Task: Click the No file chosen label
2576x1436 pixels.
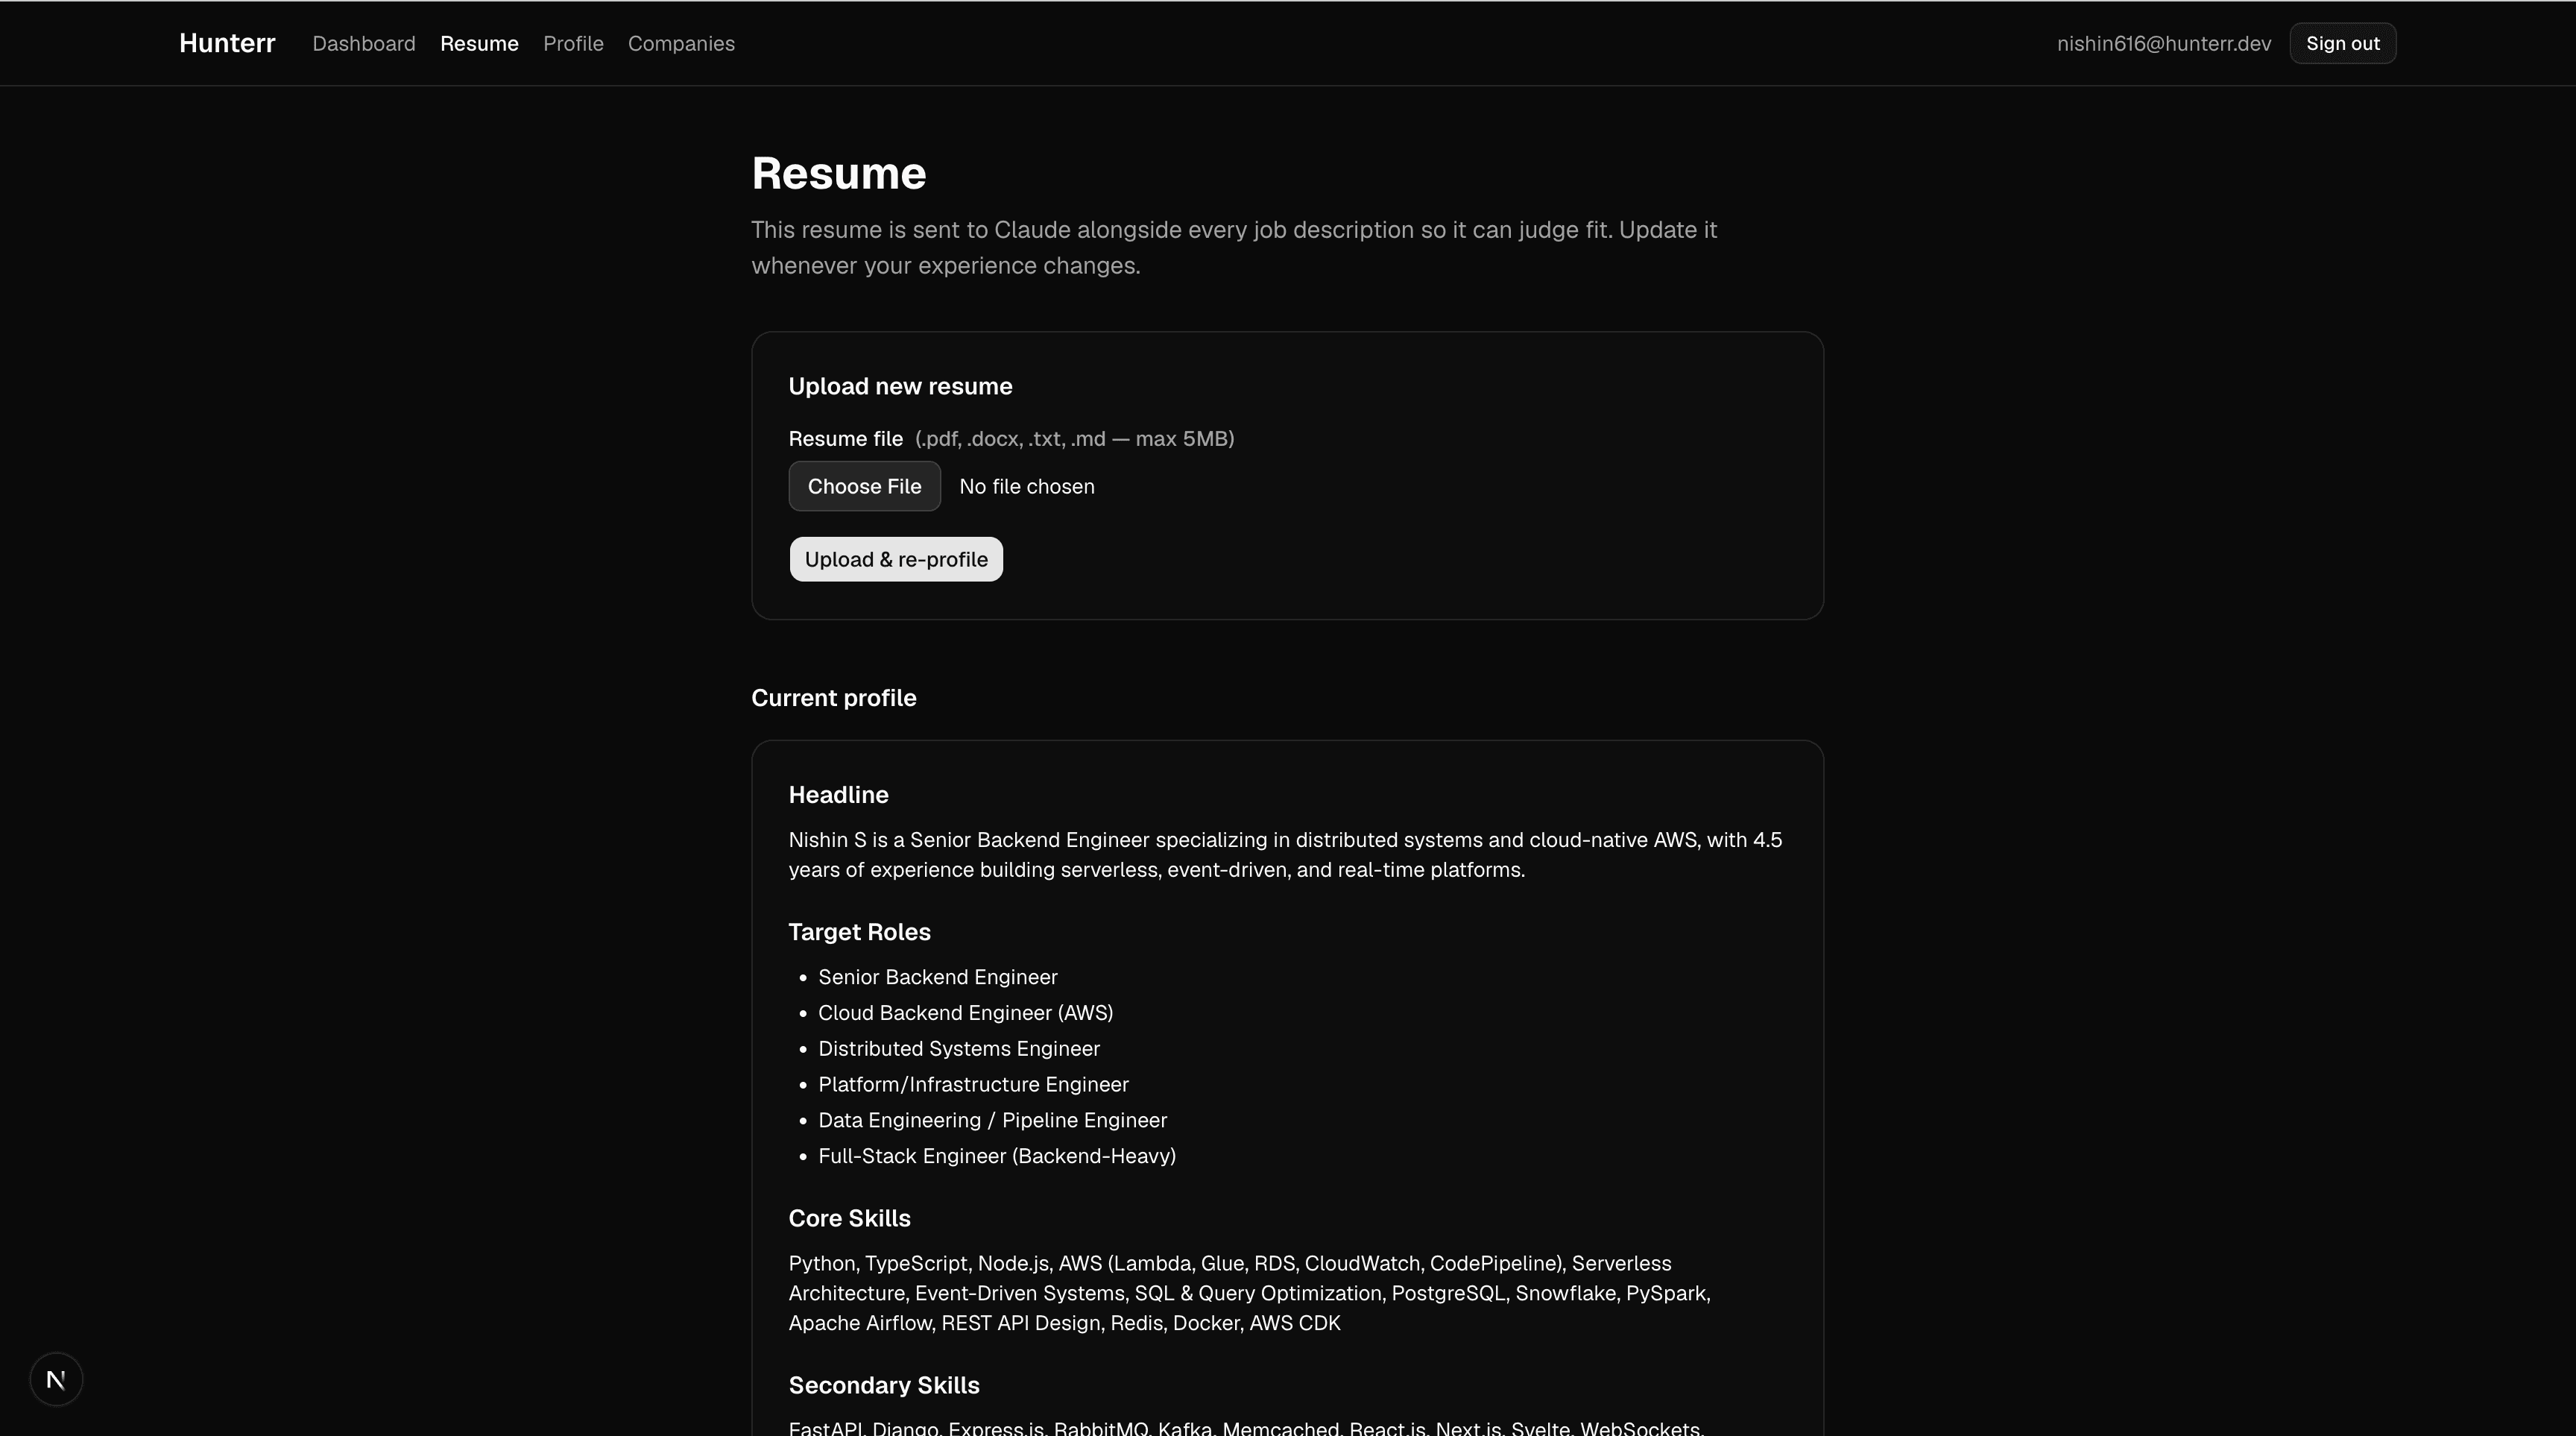Action: 1027,486
